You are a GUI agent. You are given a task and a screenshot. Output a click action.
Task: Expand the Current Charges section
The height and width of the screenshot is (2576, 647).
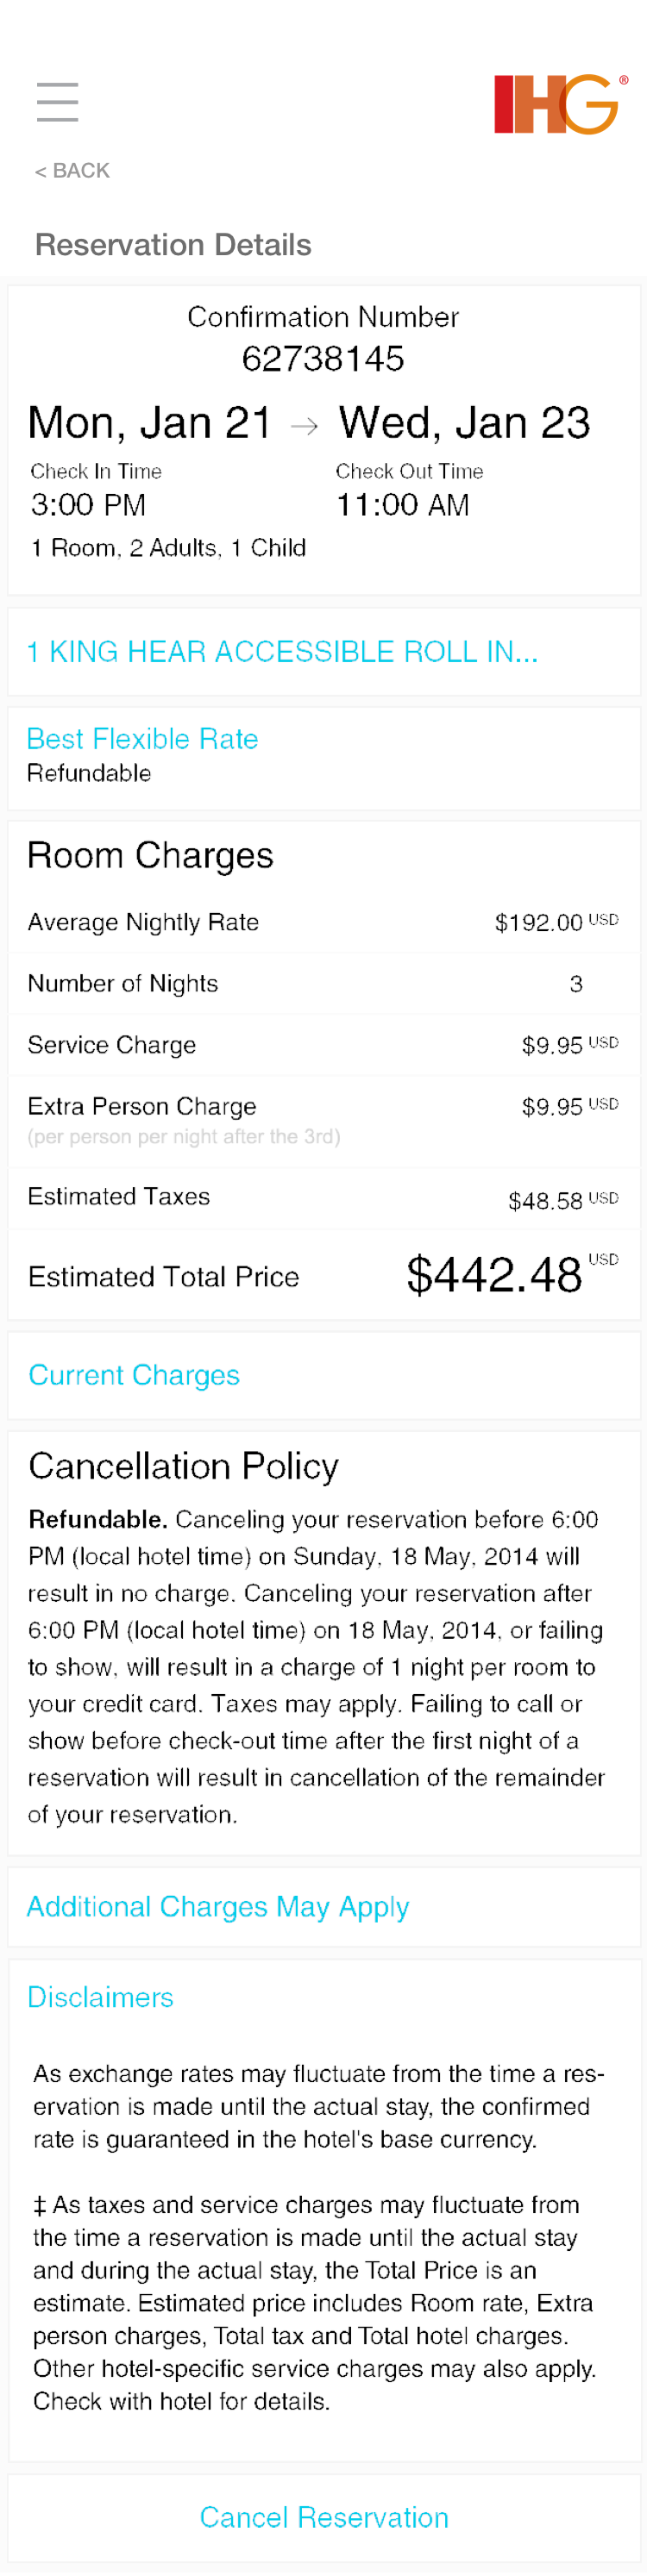click(x=134, y=1375)
